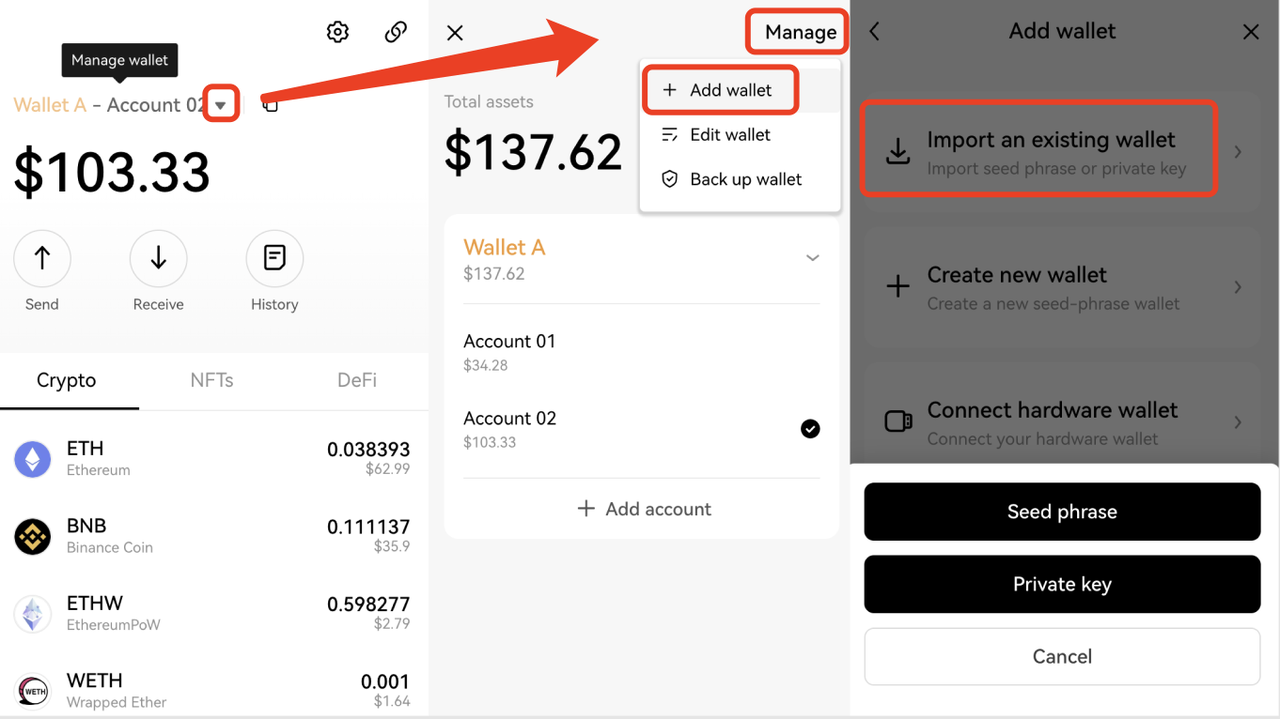Open the History icon
Image resolution: width=1280 pixels, height=719 pixels.
(274, 259)
